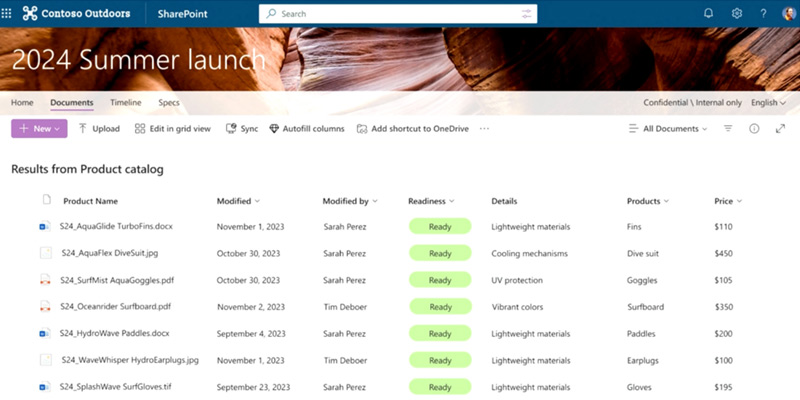Open S24_HydroWave Paddles.docx
The image size is (800, 400).
coord(114,333)
